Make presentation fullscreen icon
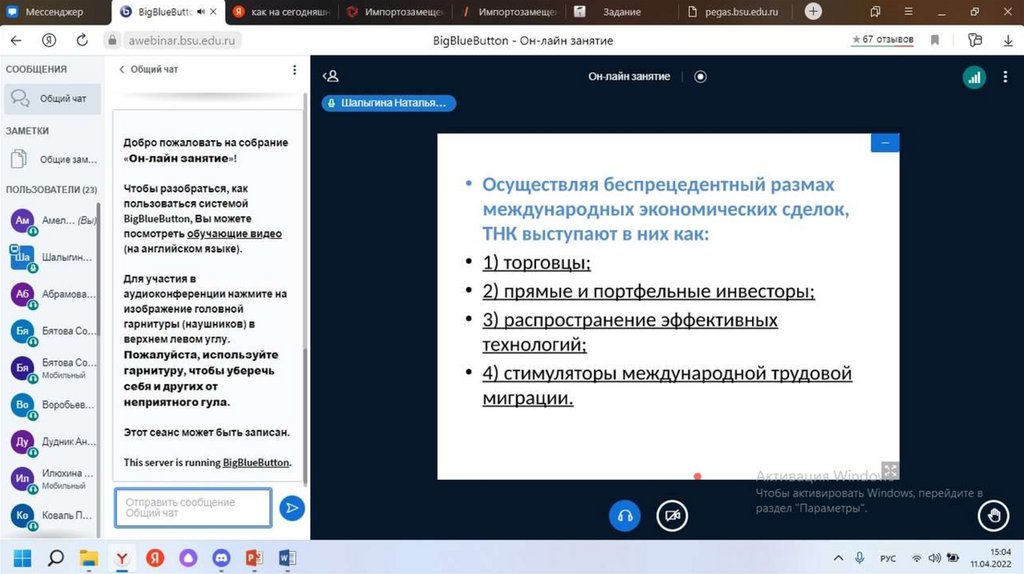The height and width of the screenshot is (574, 1024). pyautogui.click(x=889, y=470)
